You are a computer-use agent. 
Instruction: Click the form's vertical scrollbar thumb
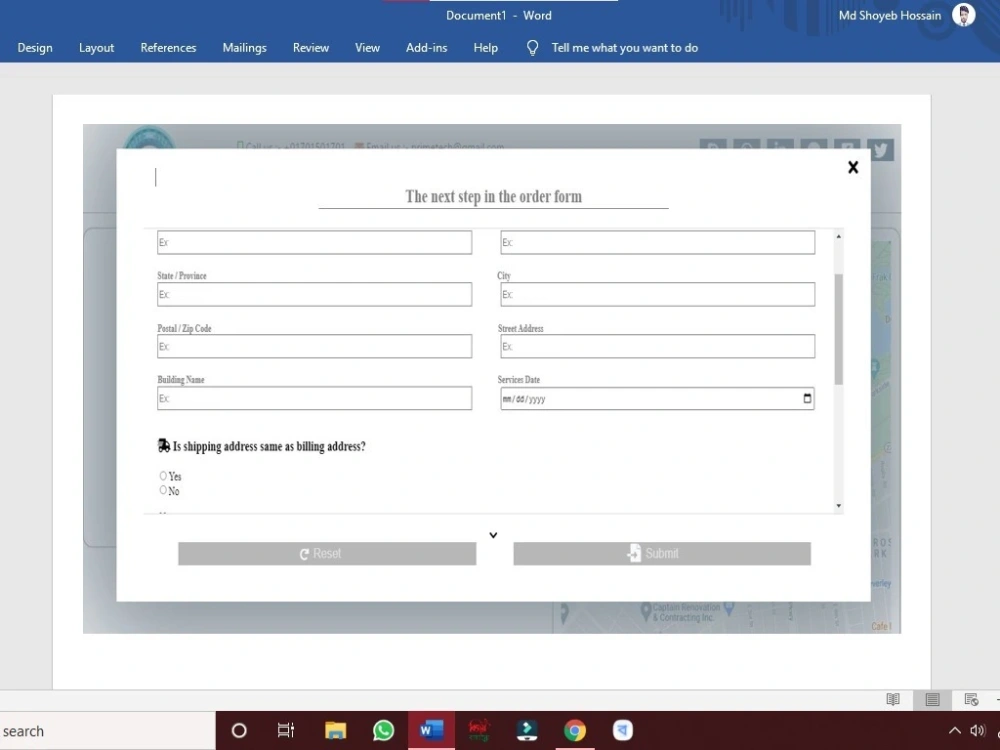pyautogui.click(x=839, y=329)
